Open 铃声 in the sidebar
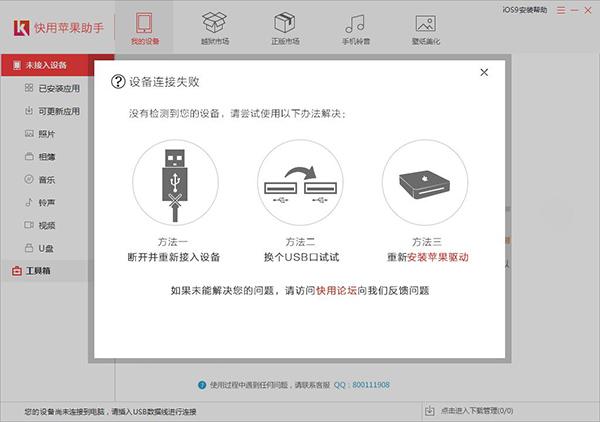 coord(40,202)
